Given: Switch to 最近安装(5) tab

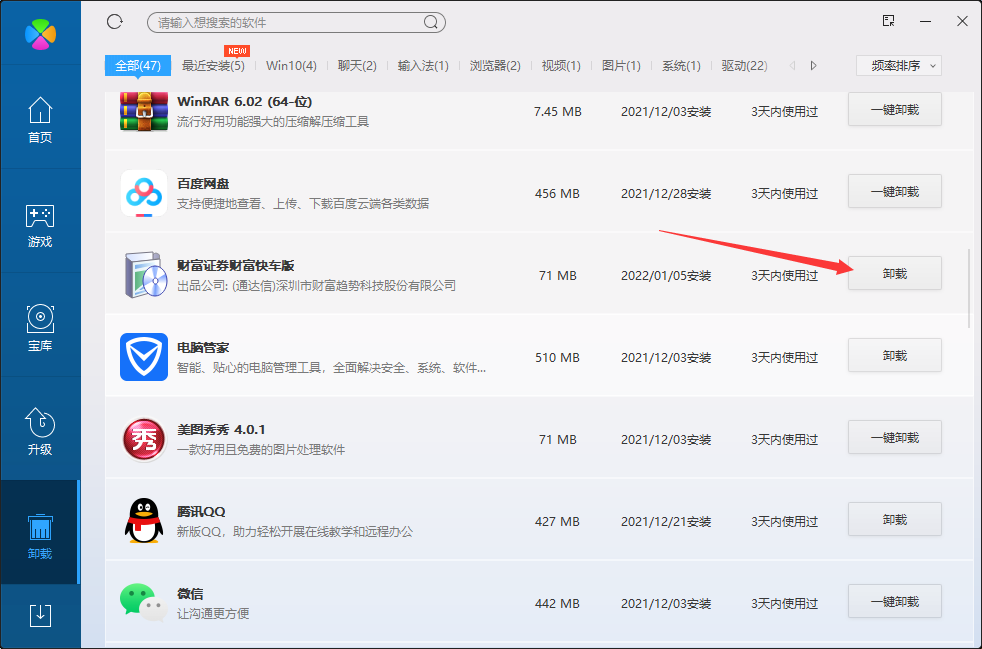Looking at the screenshot, I should (x=213, y=66).
